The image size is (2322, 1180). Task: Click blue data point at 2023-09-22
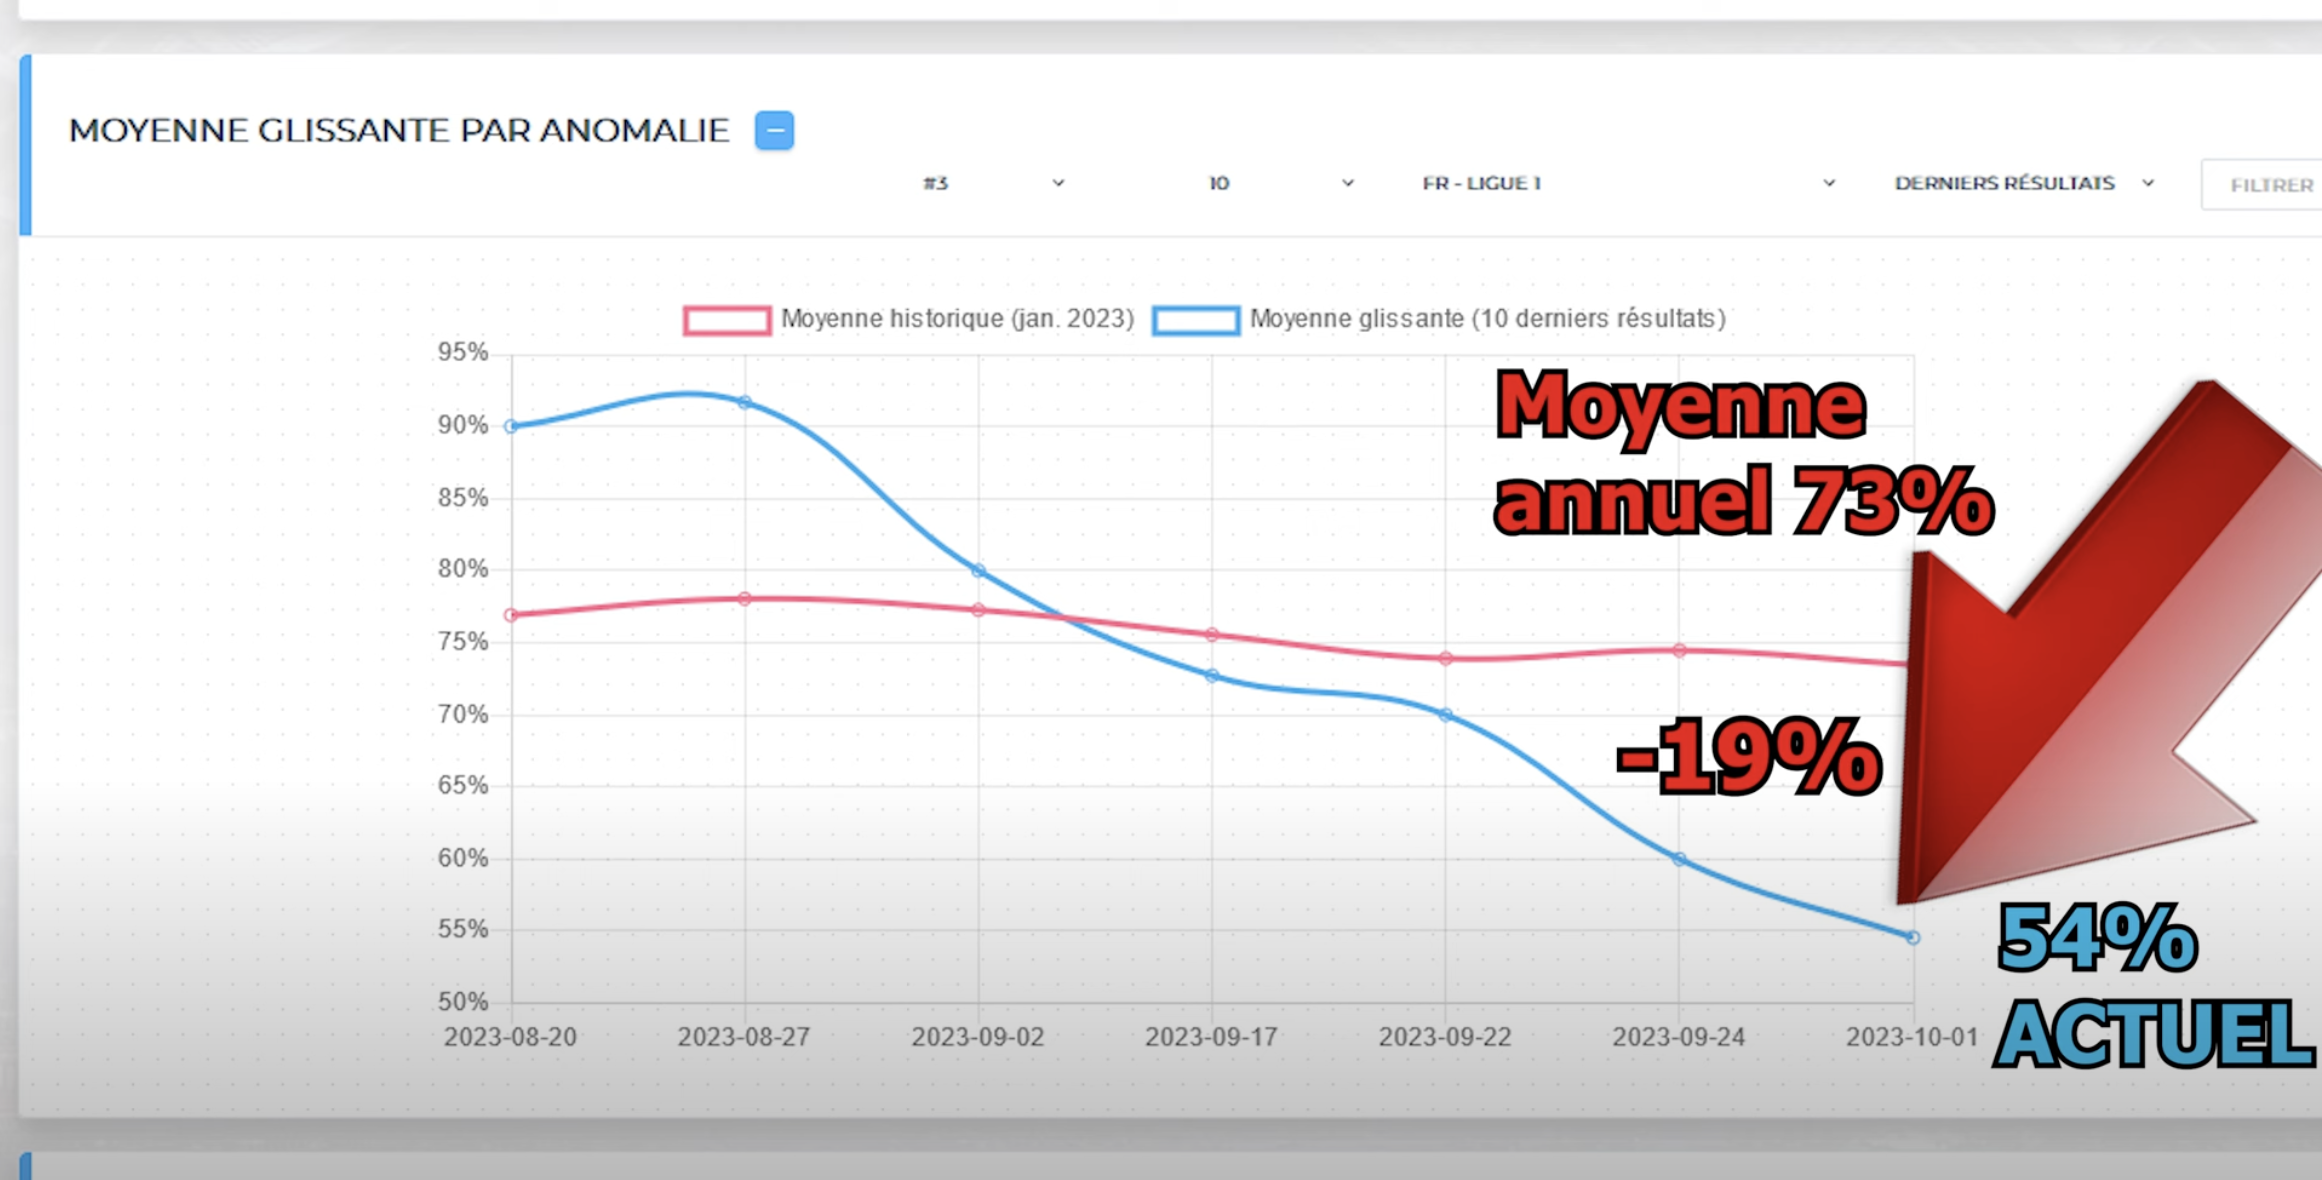point(1446,715)
